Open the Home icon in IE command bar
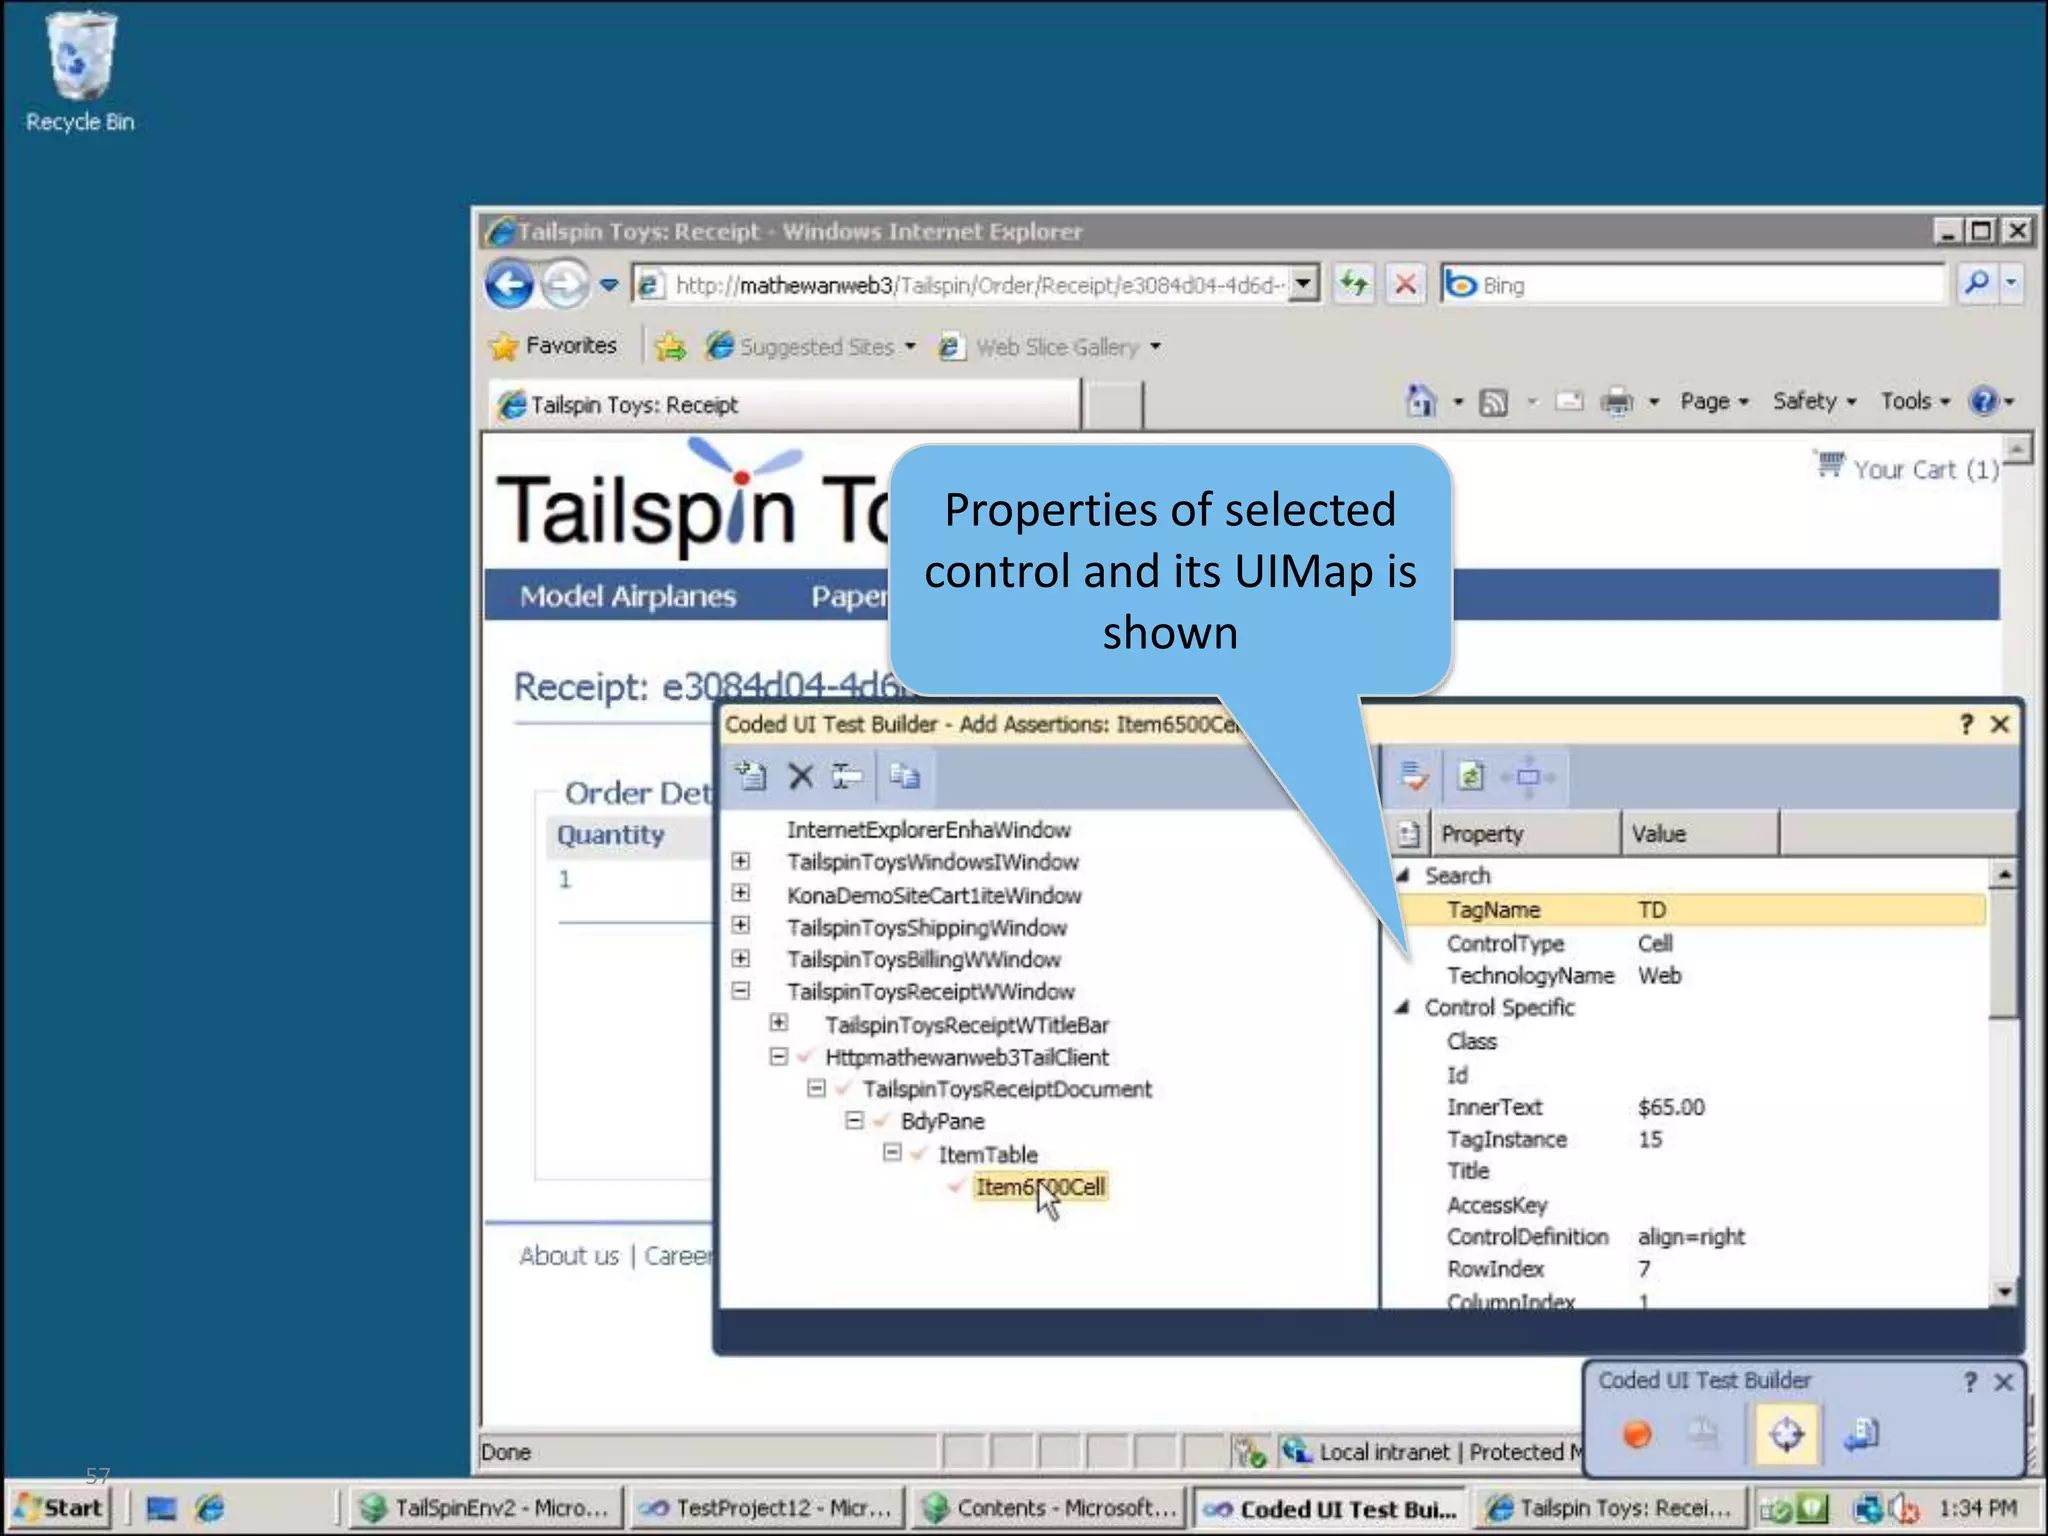This screenshot has width=2048, height=1536. [x=1421, y=401]
